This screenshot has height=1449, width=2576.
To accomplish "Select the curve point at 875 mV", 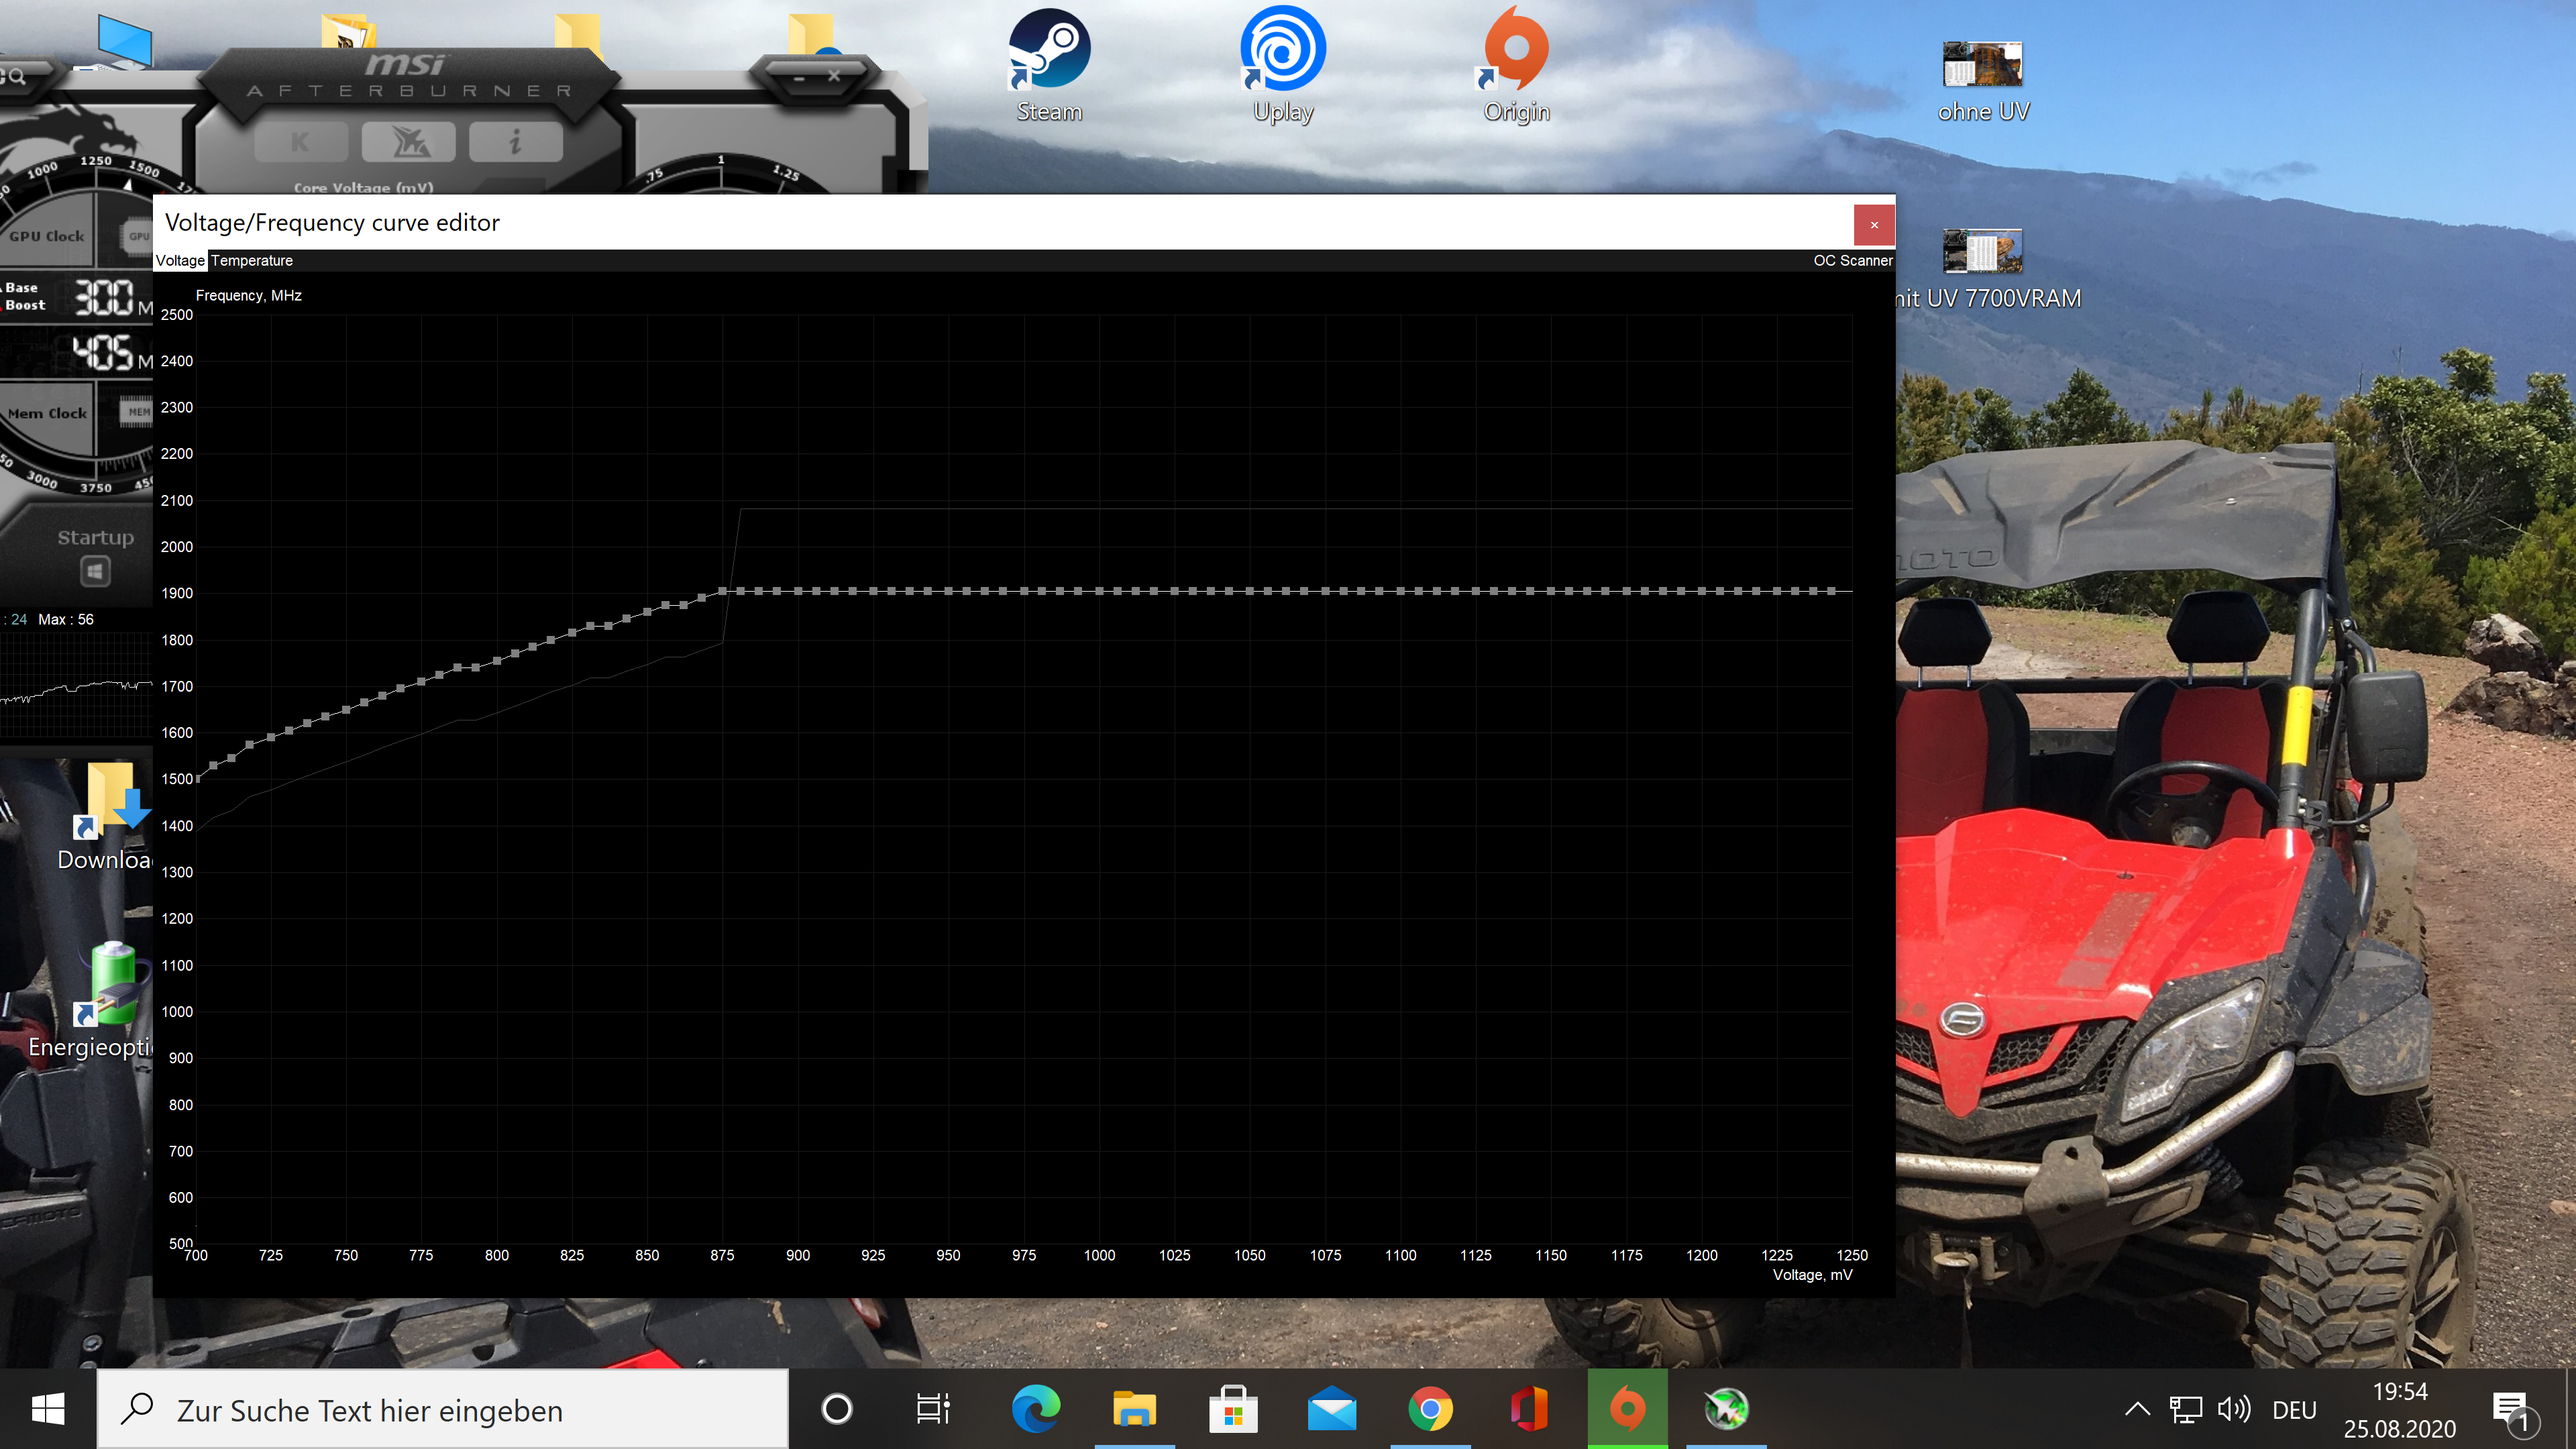I will coord(722,591).
